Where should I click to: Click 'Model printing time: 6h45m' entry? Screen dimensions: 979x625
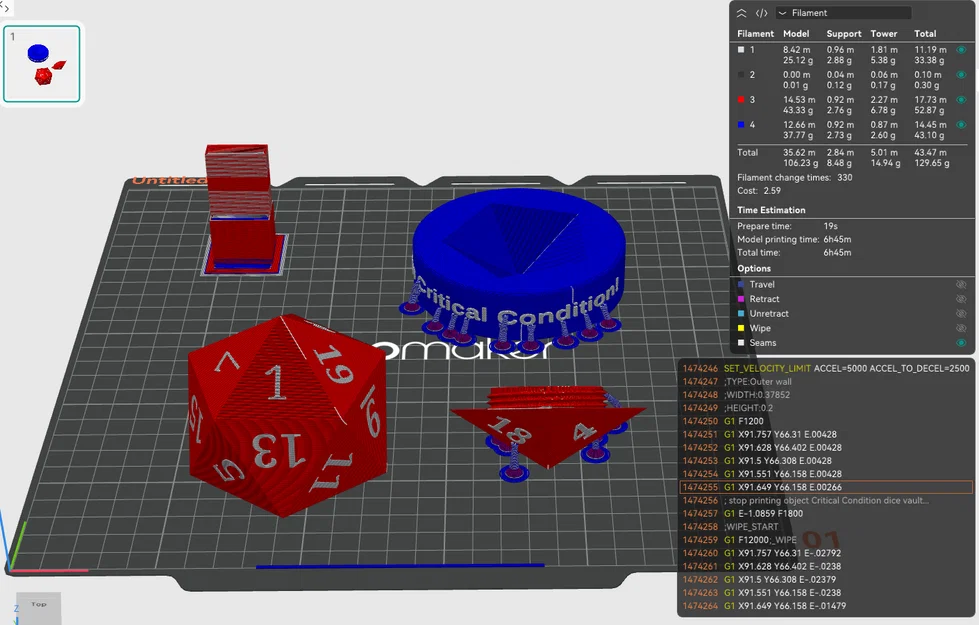tap(794, 239)
